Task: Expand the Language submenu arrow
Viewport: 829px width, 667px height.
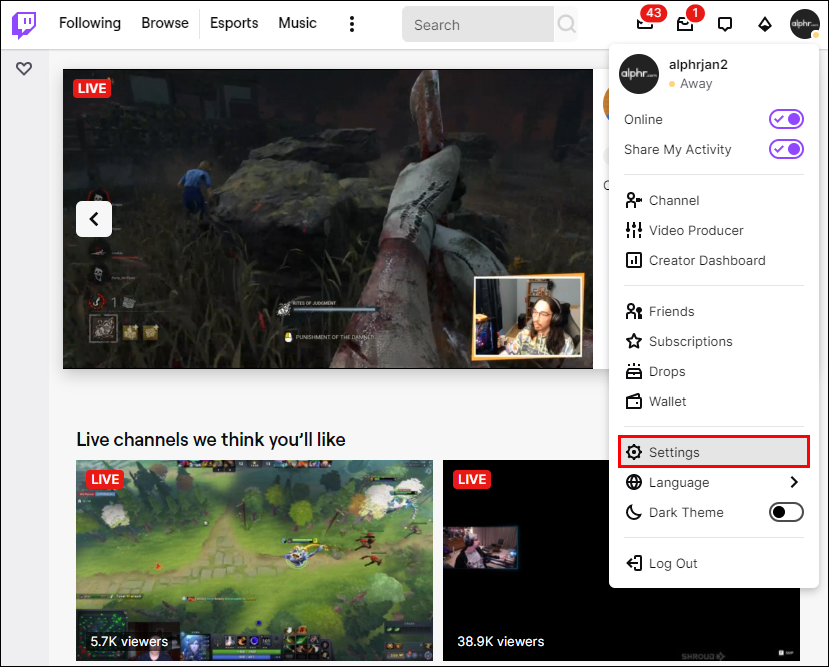Action: pos(794,482)
